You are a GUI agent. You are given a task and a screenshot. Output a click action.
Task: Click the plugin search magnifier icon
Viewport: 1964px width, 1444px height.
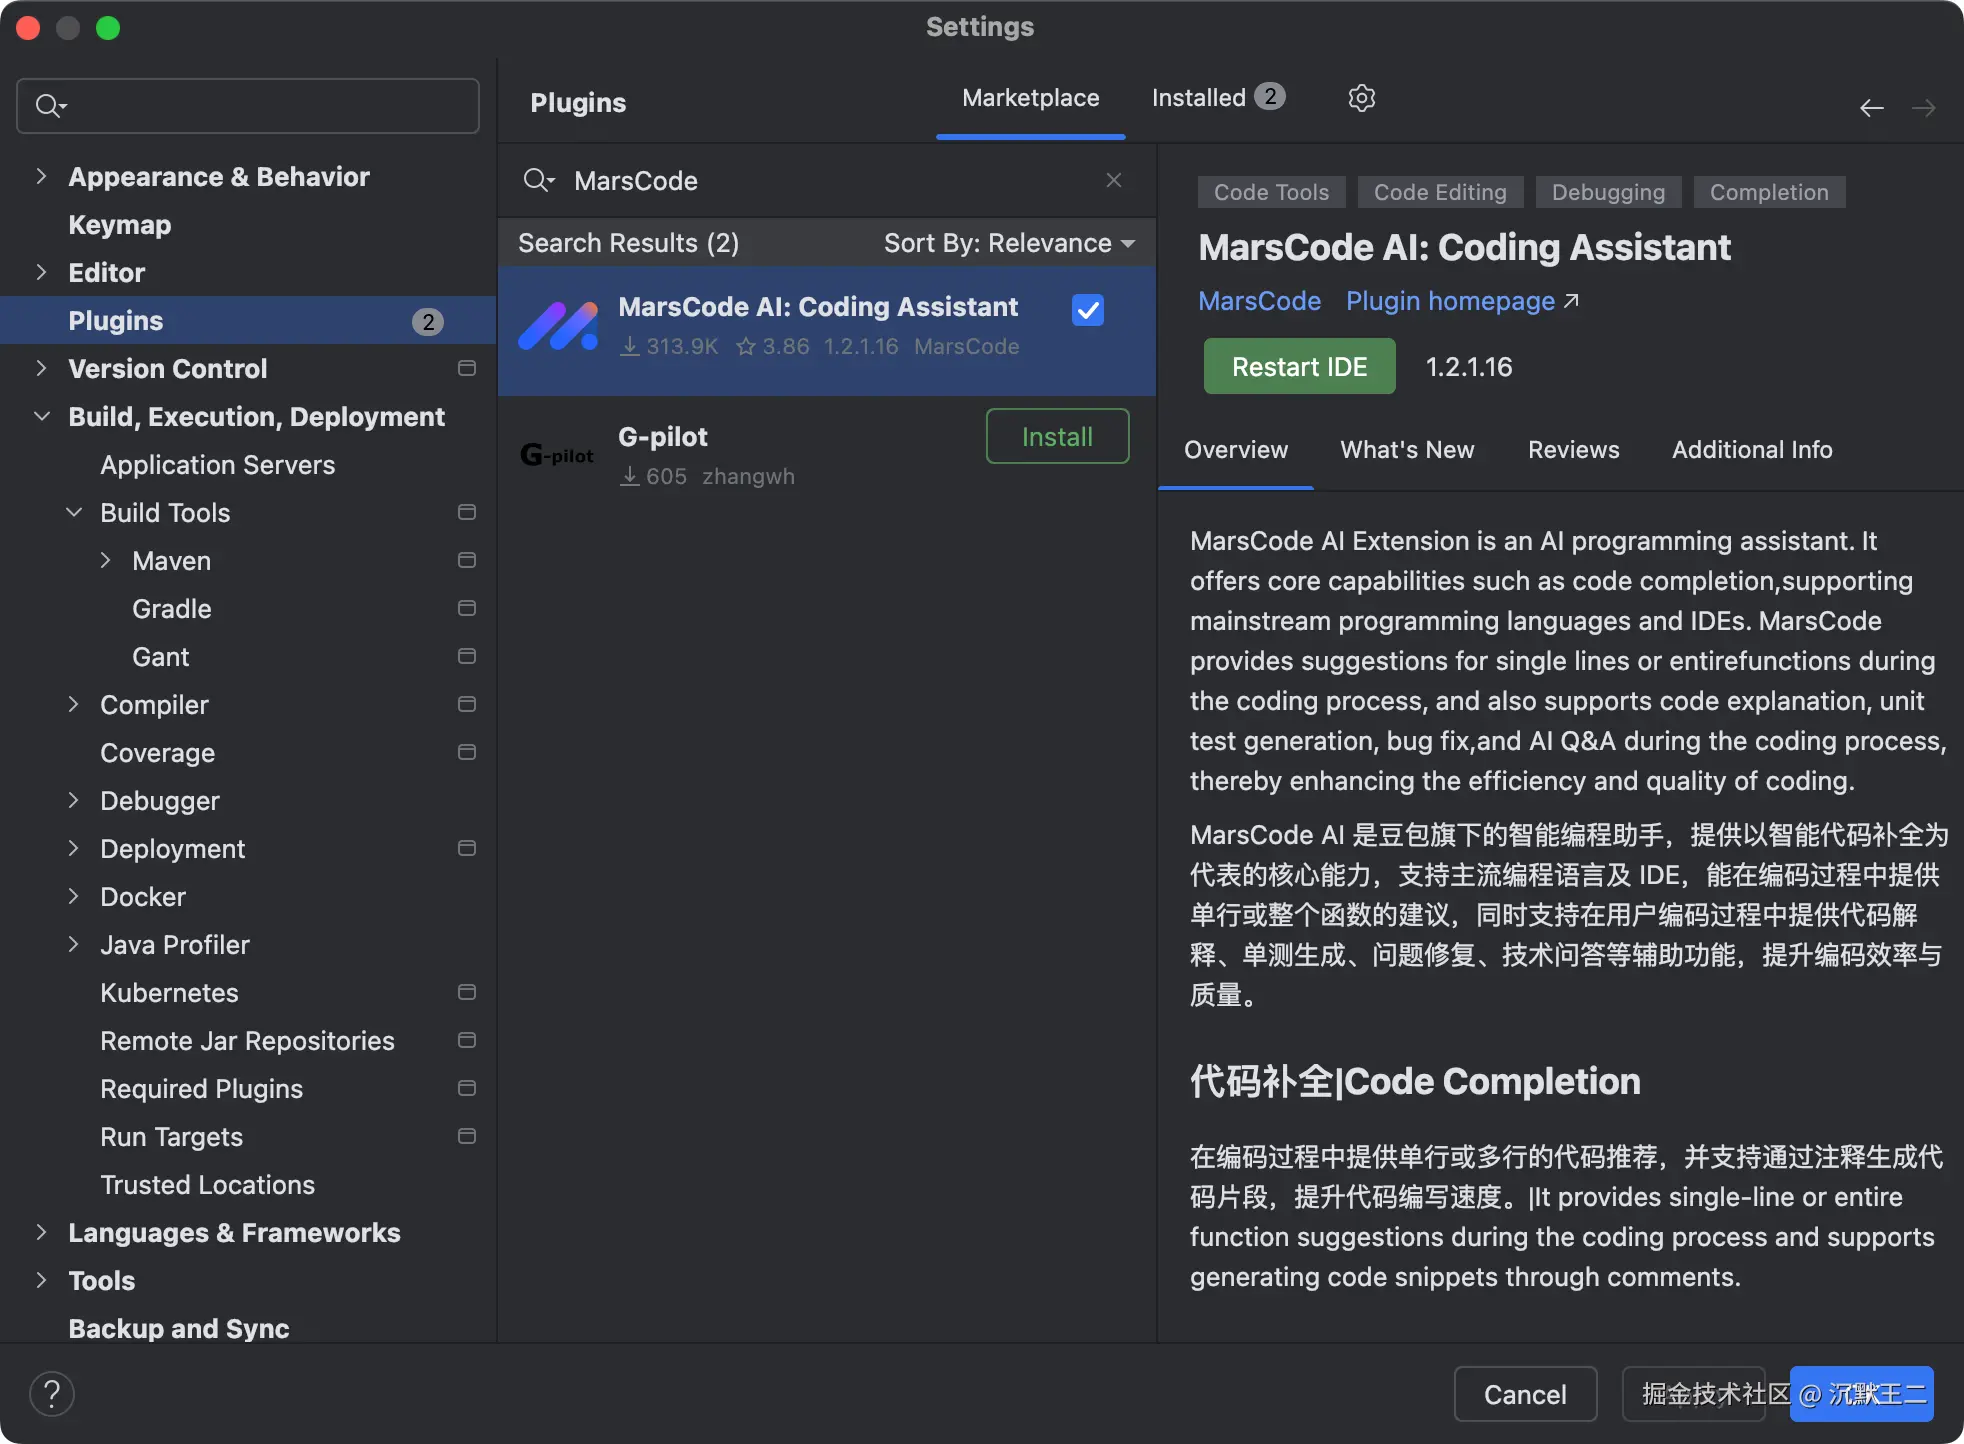click(x=538, y=180)
